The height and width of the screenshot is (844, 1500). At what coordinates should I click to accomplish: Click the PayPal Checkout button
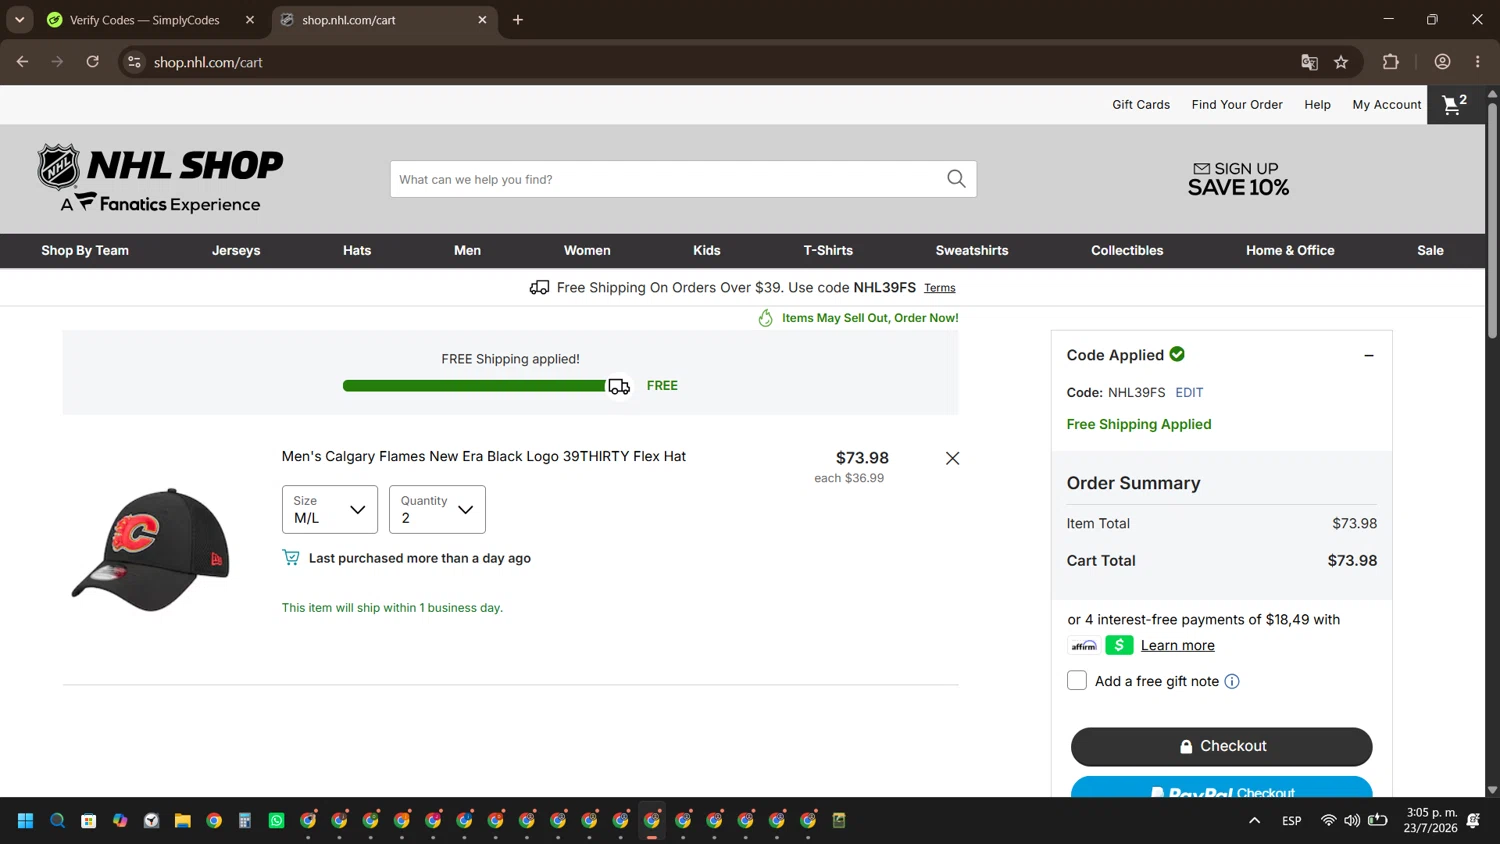pos(1221,787)
